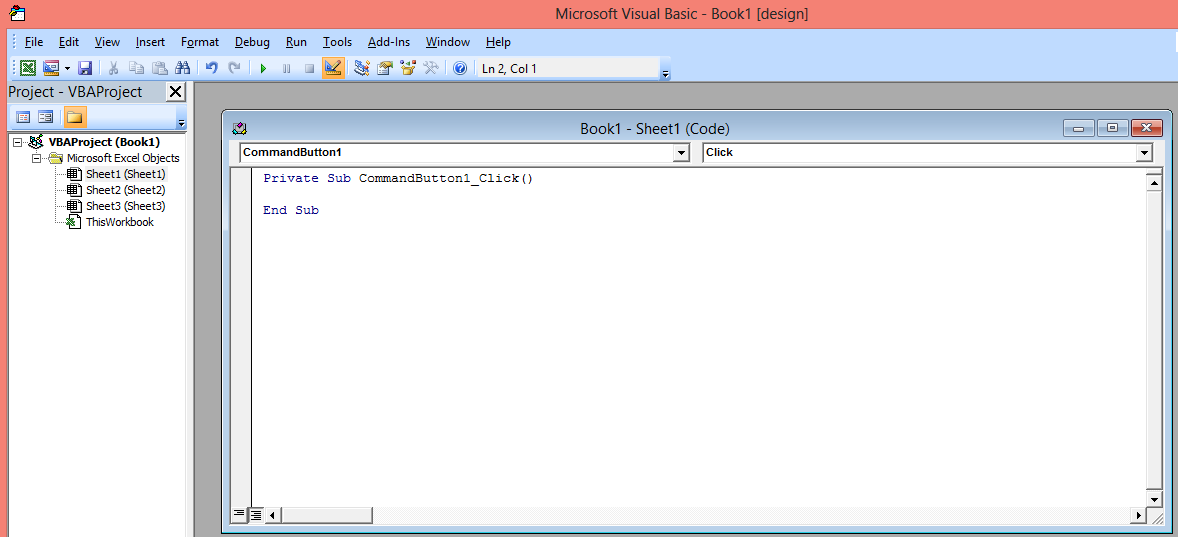Select VBAProject (Book1) in the tree

[x=104, y=142]
